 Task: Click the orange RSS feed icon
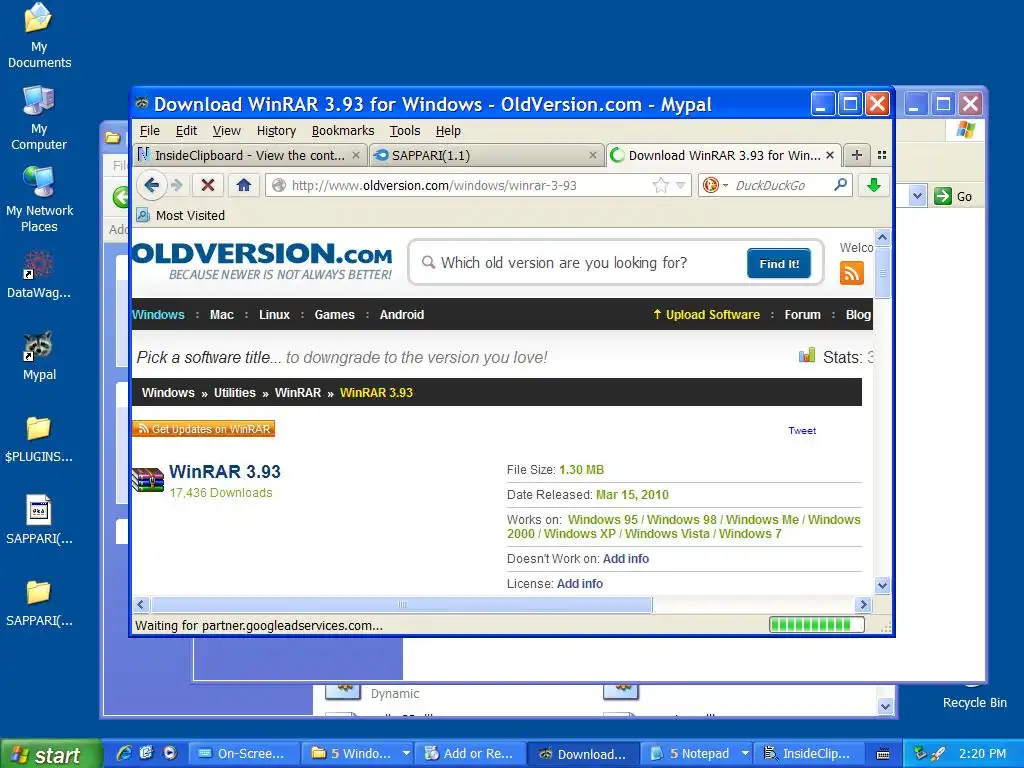[852, 273]
